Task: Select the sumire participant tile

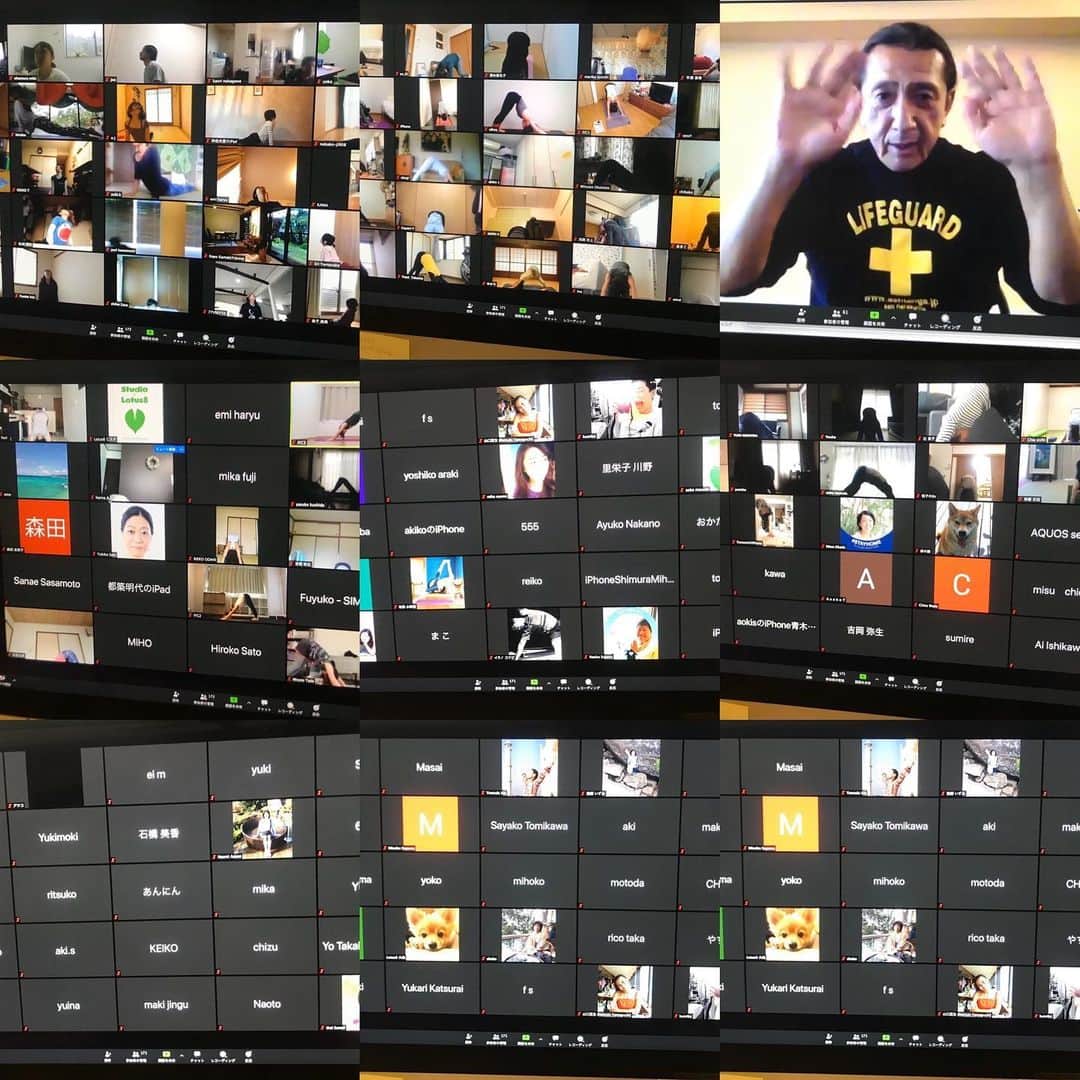Action: 959,638
